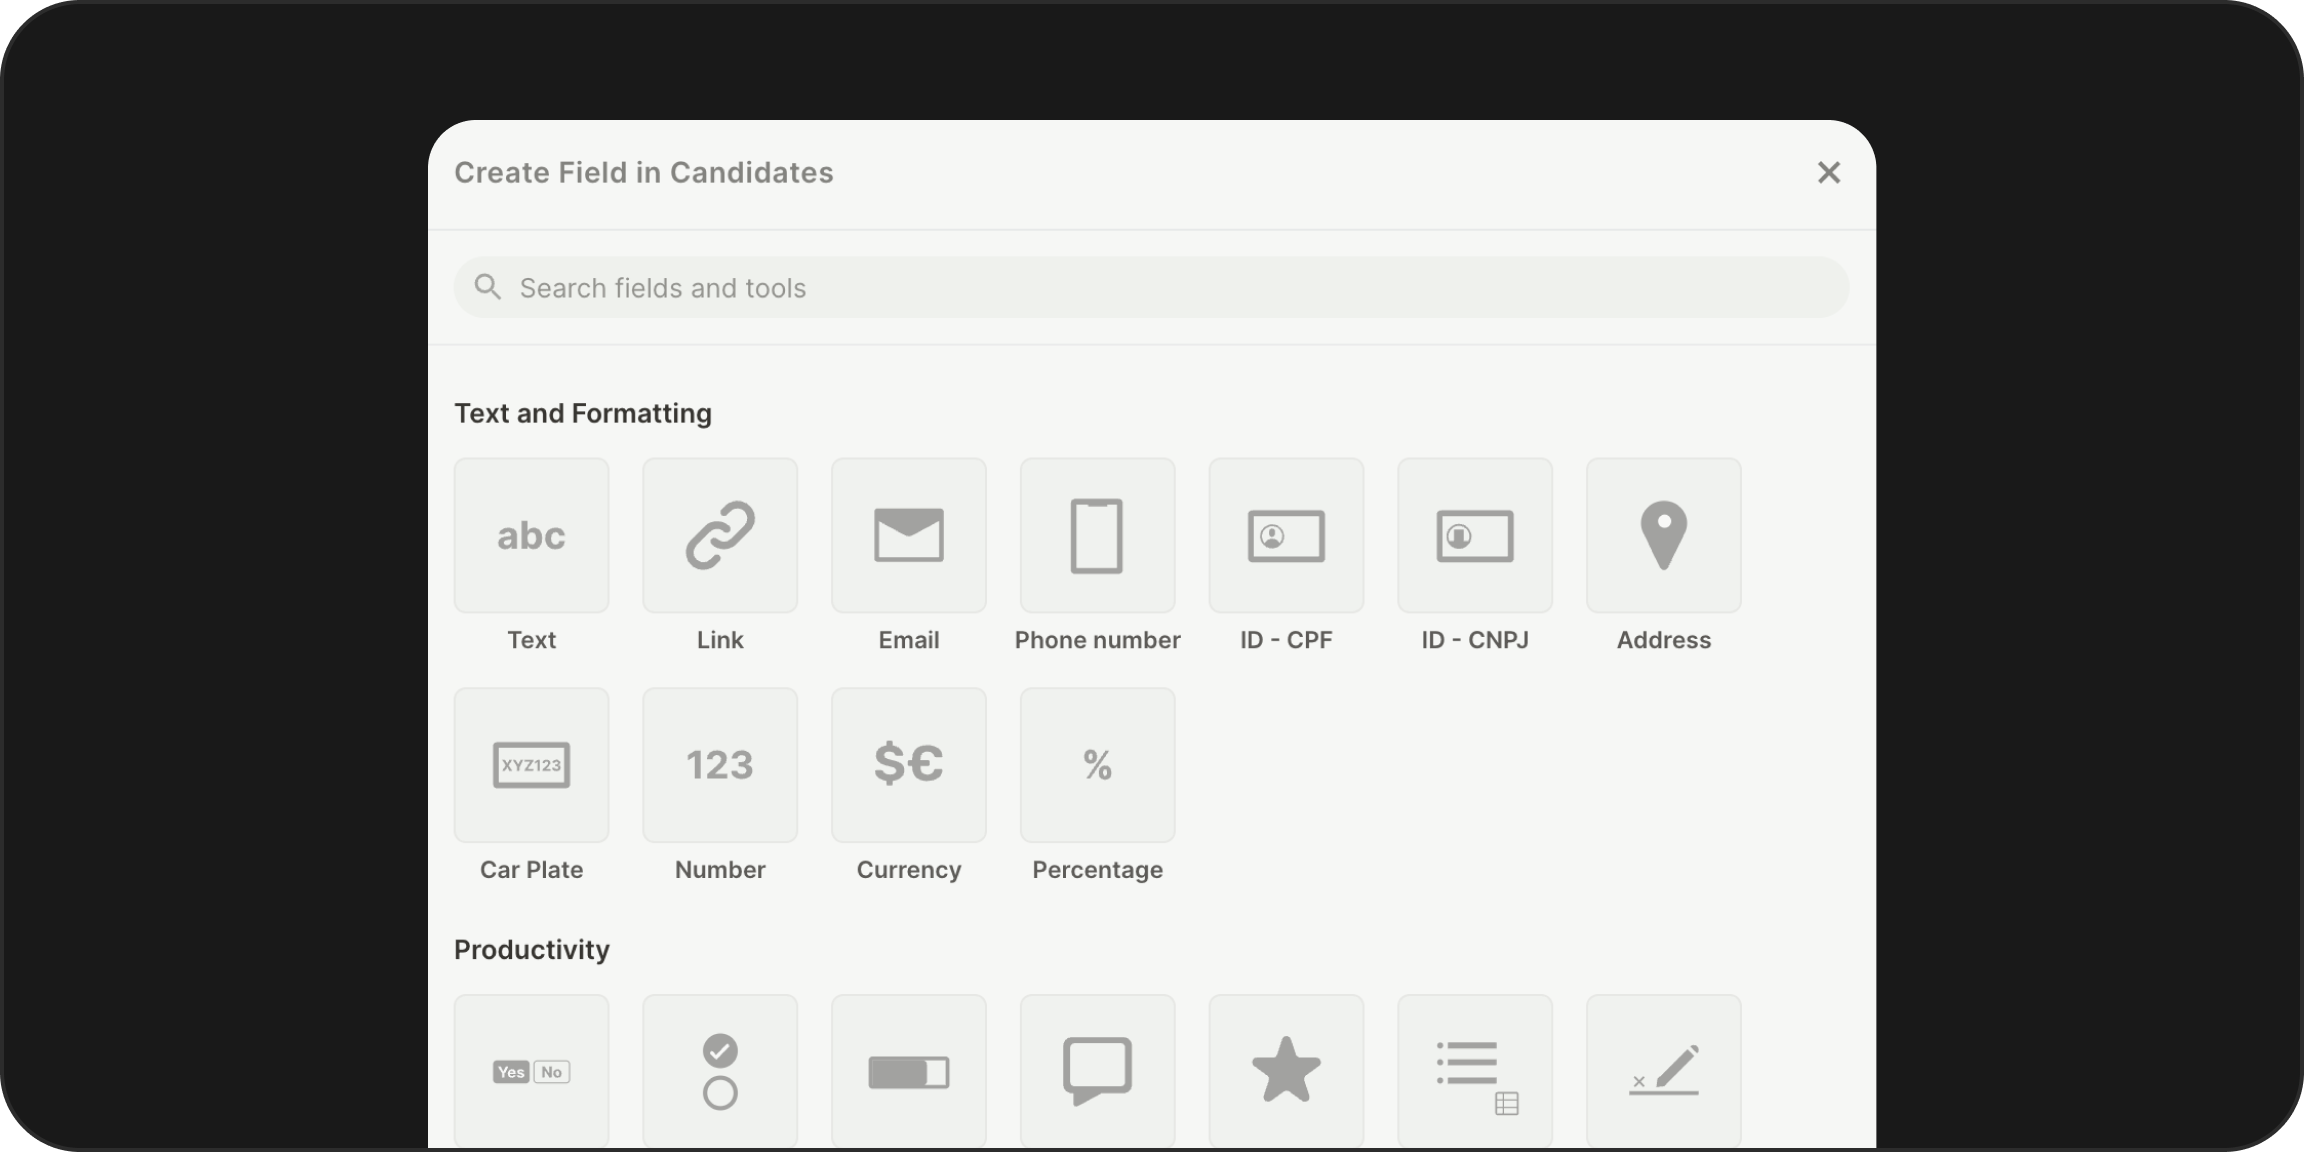Select the Text field type icon
2304x1152 pixels.
(531, 535)
